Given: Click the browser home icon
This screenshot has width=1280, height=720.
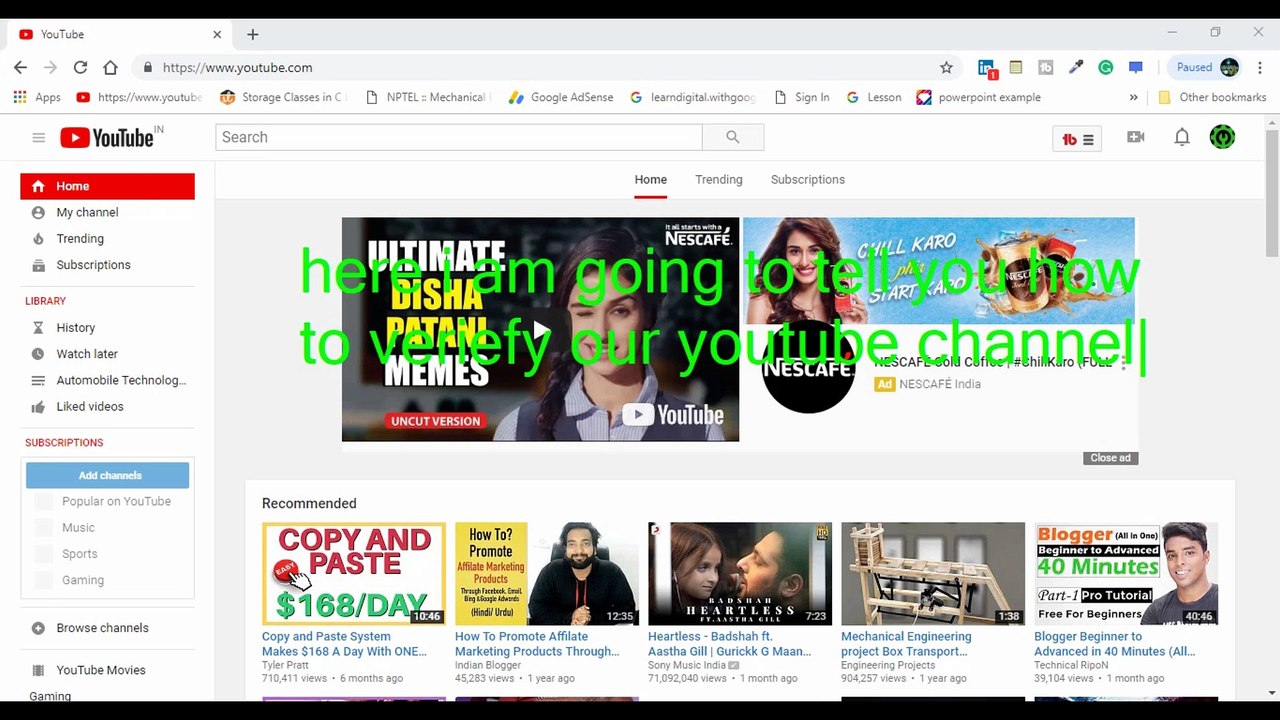Looking at the screenshot, I should point(110,67).
